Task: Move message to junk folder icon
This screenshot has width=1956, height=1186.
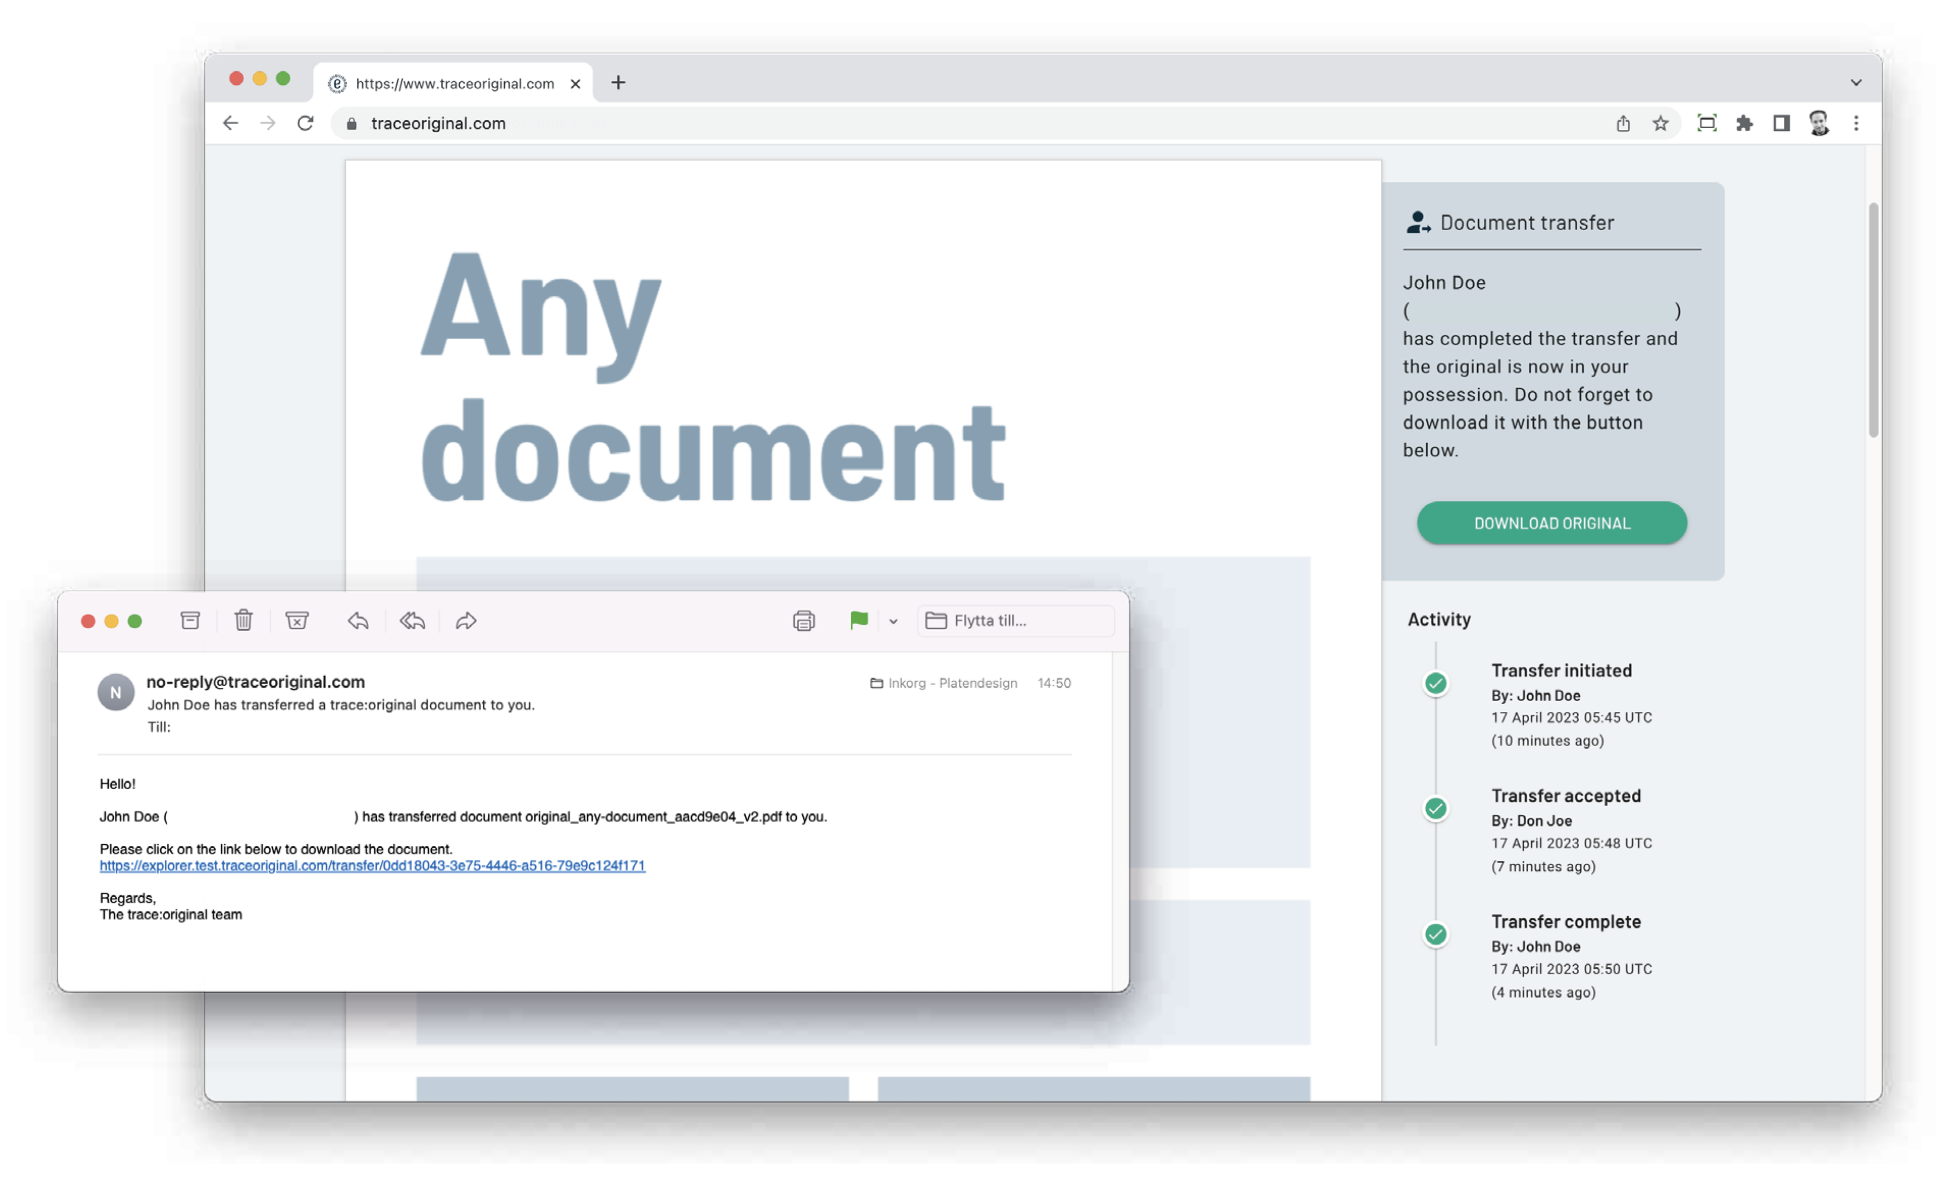Action: pyautogui.click(x=297, y=621)
